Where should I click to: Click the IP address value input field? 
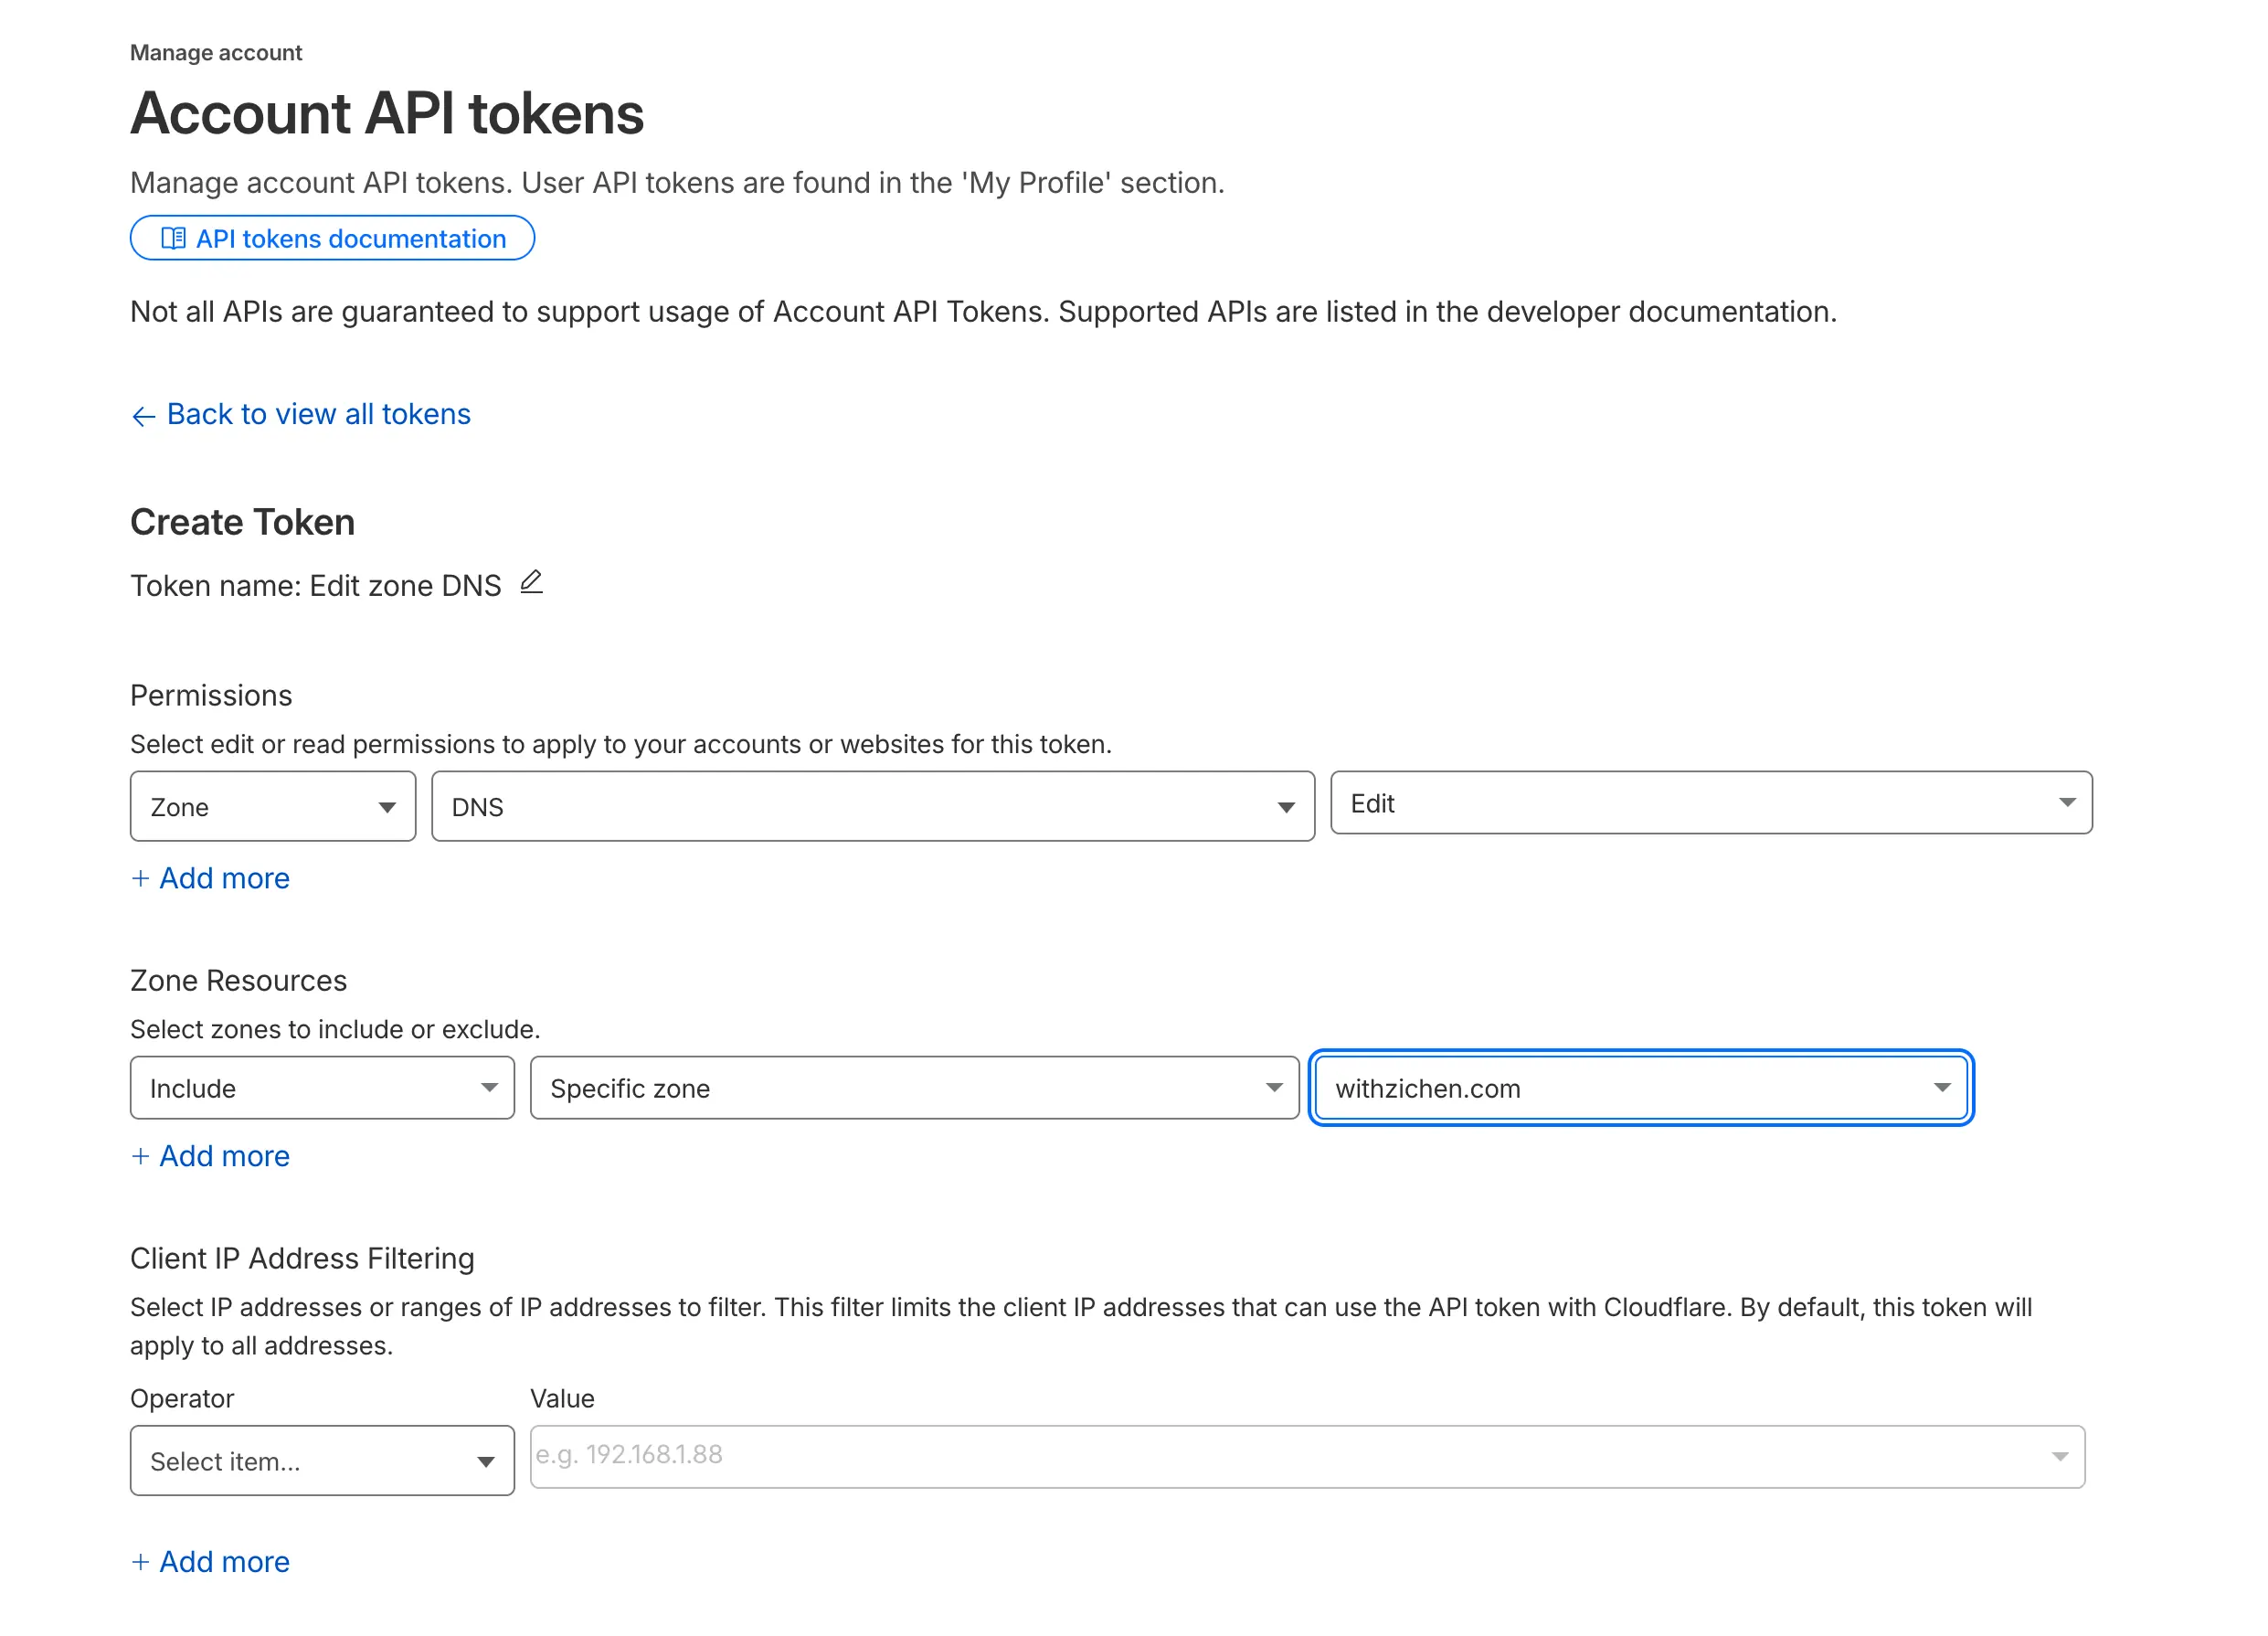(x=1200, y=1457)
